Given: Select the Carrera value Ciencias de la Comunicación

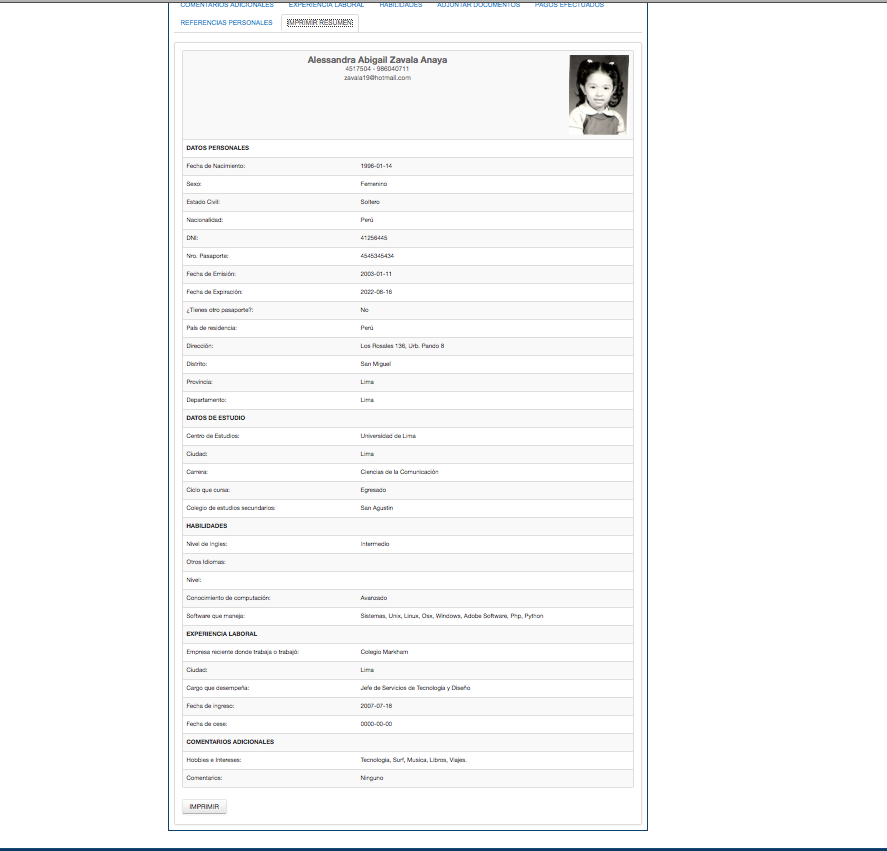Looking at the screenshot, I should tap(399, 472).
